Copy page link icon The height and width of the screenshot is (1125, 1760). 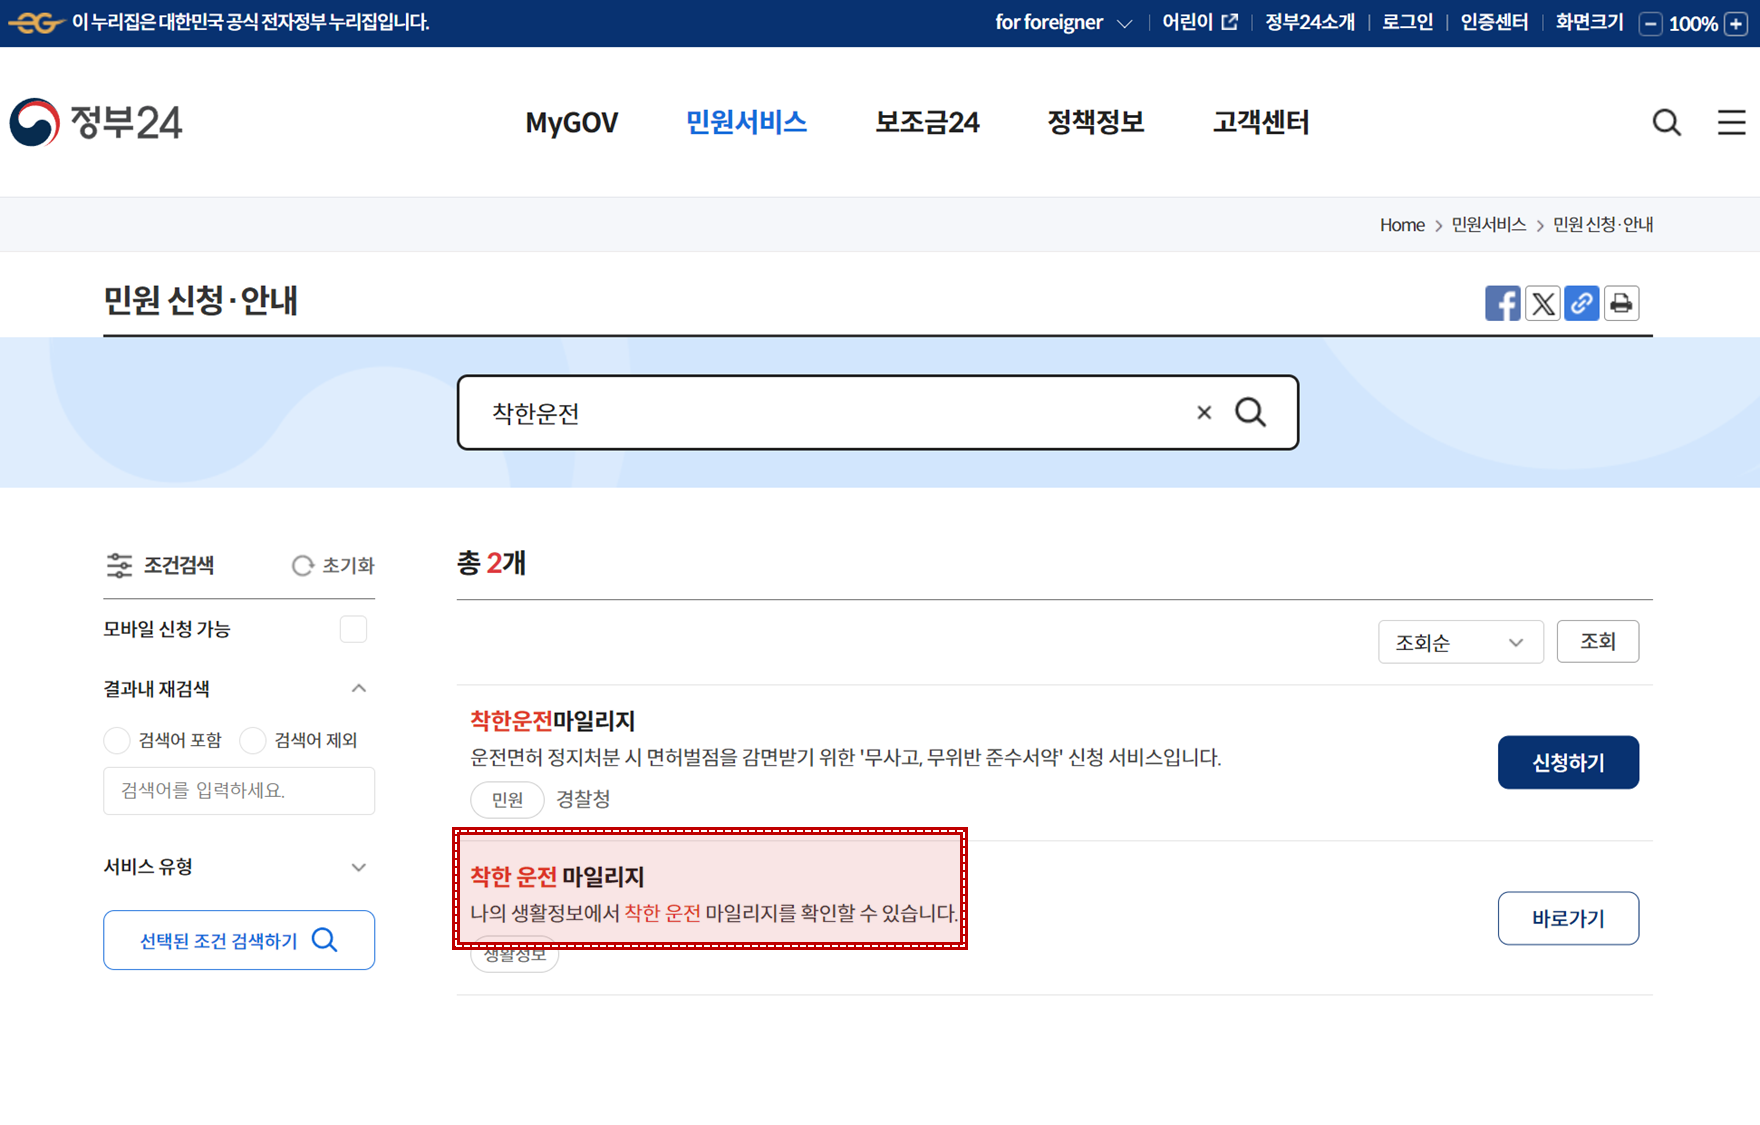[x=1581, y=303]
